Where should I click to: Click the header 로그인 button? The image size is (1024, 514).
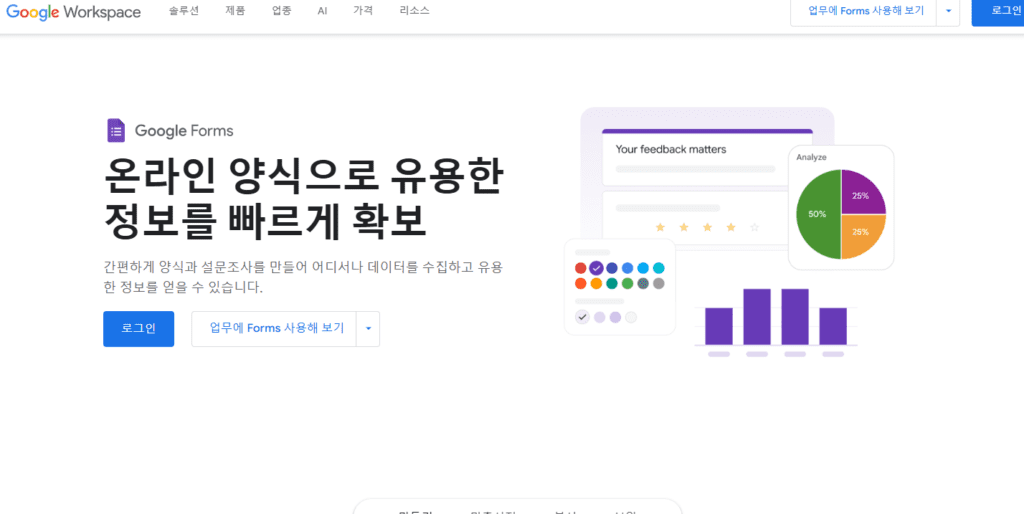tap(998, 11)
